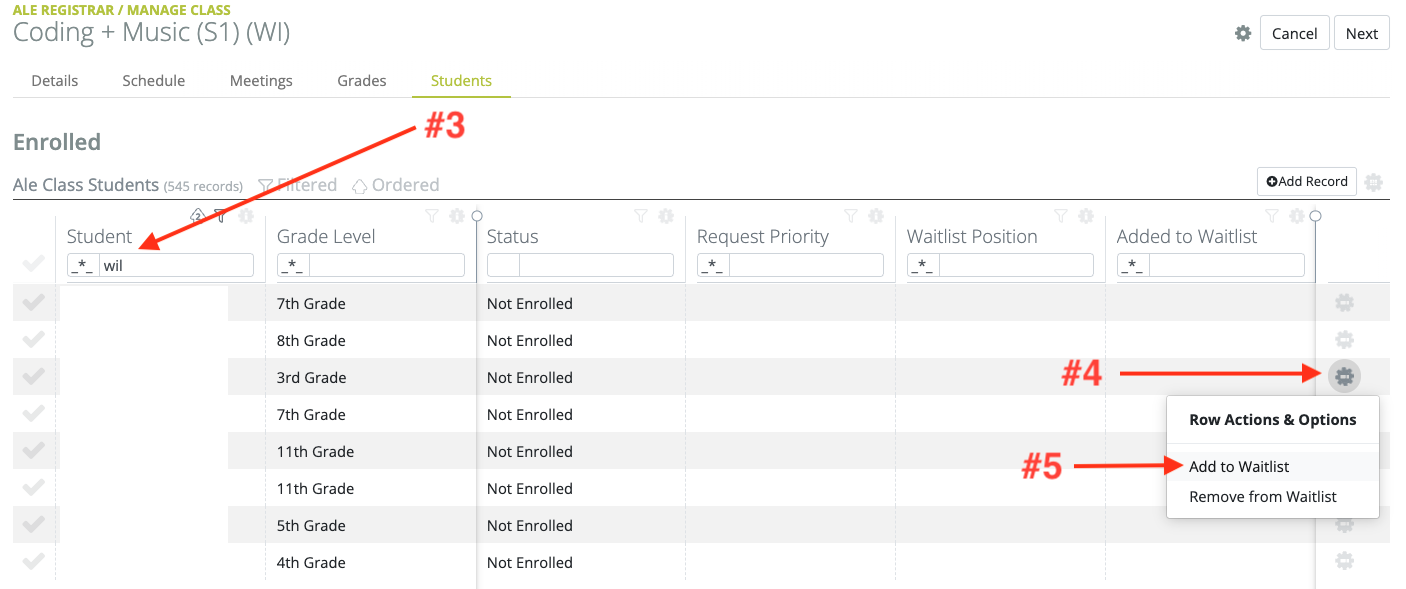Click the filter funnel on Waitlist Position column
The width and height of the screenshot is (1406, 589).
tap(1060, 215)
